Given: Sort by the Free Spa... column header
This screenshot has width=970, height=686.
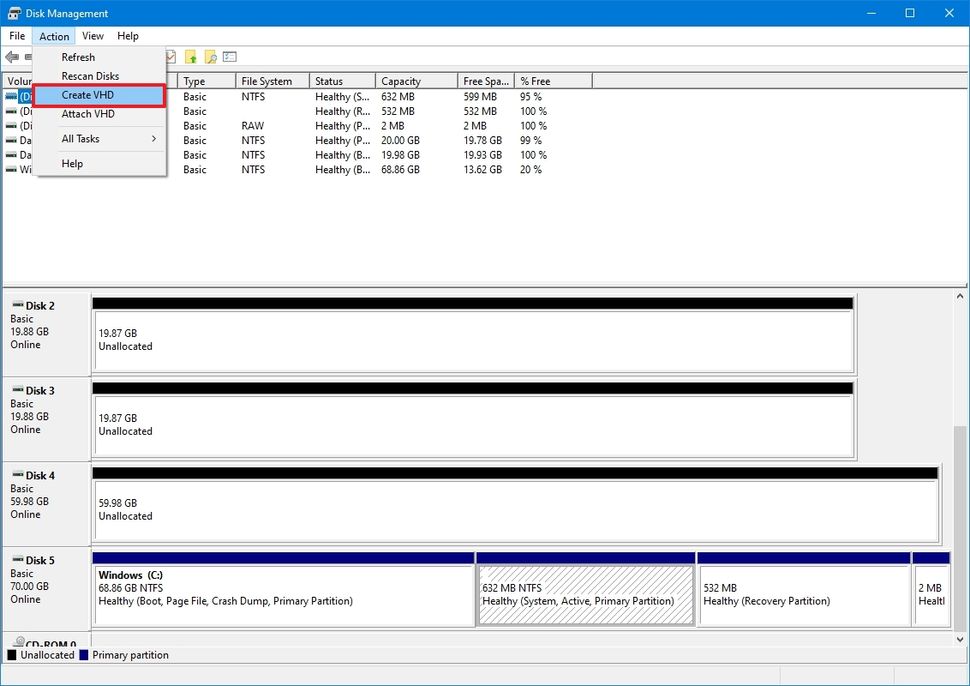Looking at the screenshot, I should pyautogui.click(x=486, y=81).
